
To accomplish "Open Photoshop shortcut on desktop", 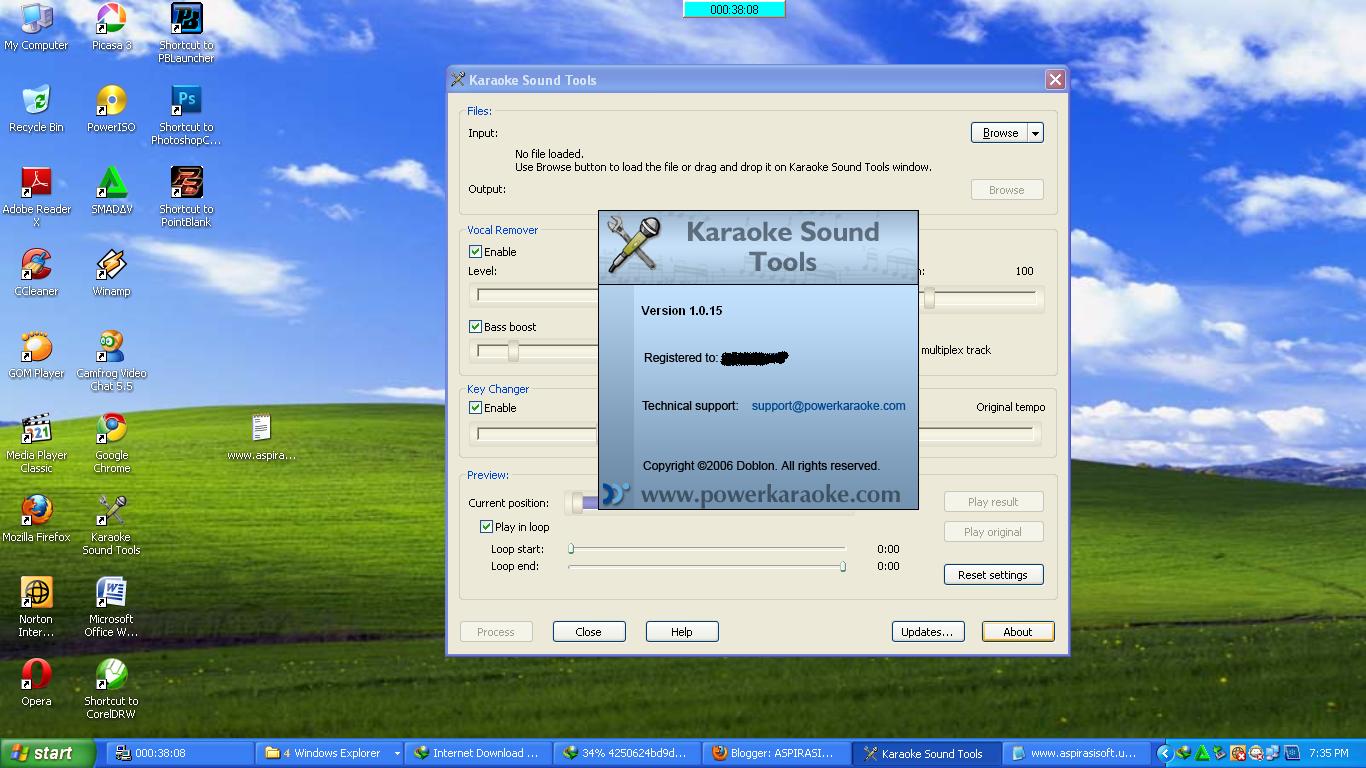I will [x=186, y=115].
